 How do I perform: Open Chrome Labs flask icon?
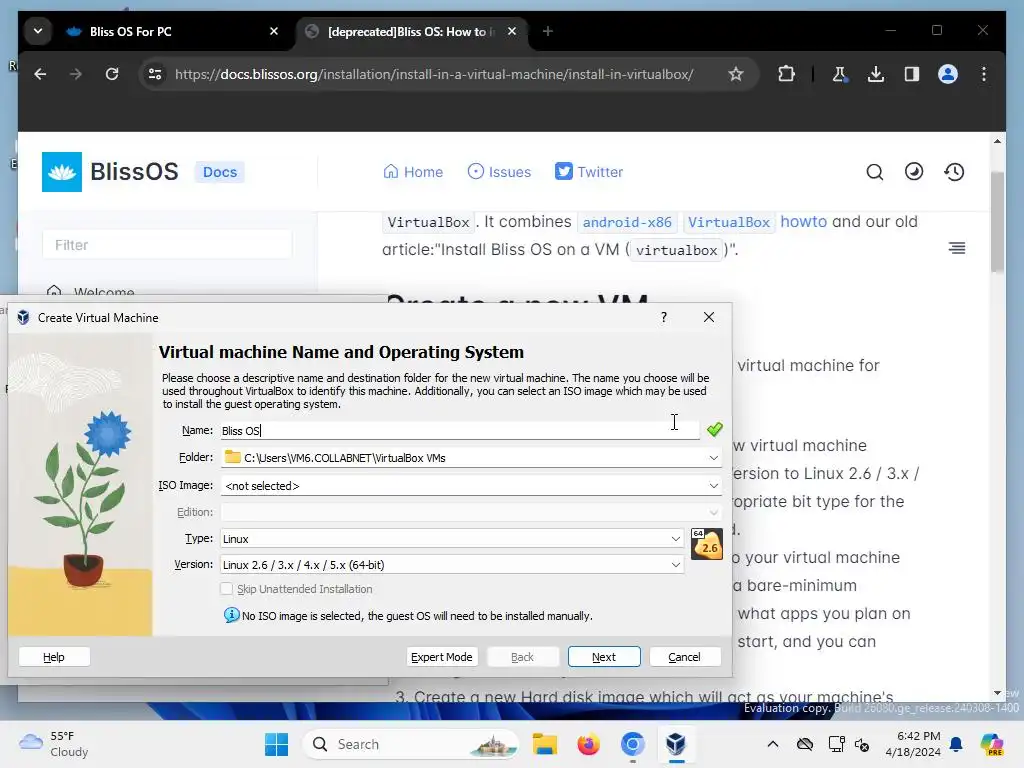[840, 74]
